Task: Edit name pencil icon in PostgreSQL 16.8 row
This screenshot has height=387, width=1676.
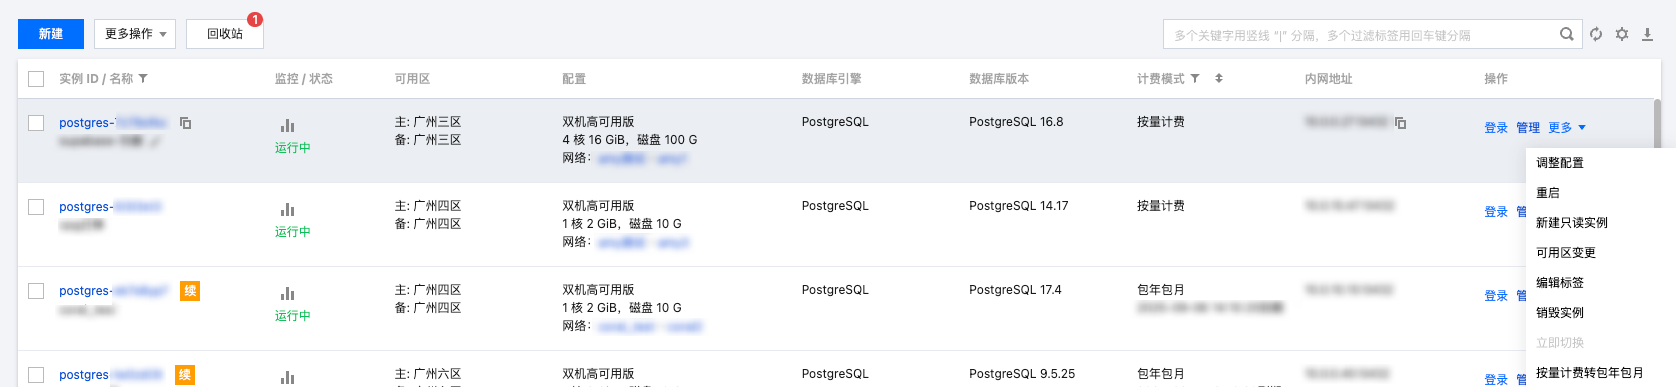Action: click(154, 142)
